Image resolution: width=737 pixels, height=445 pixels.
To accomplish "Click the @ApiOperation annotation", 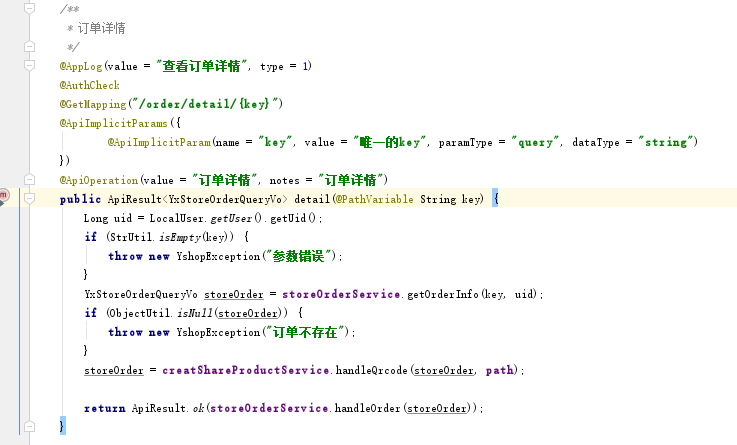I will (x=99, y=180).
